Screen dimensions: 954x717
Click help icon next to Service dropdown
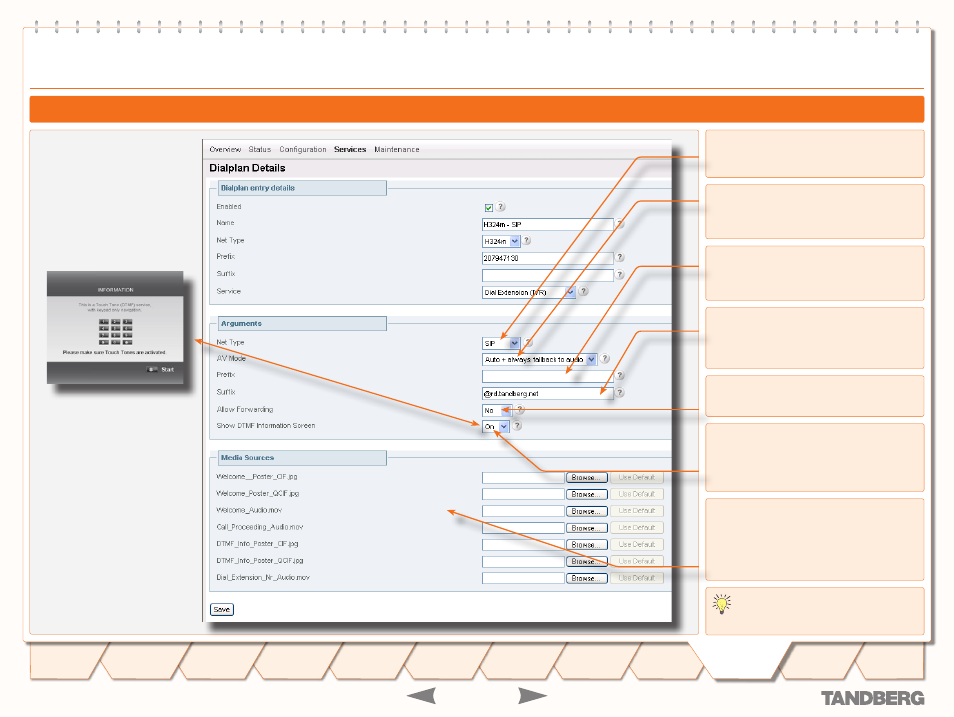[583, 292]
